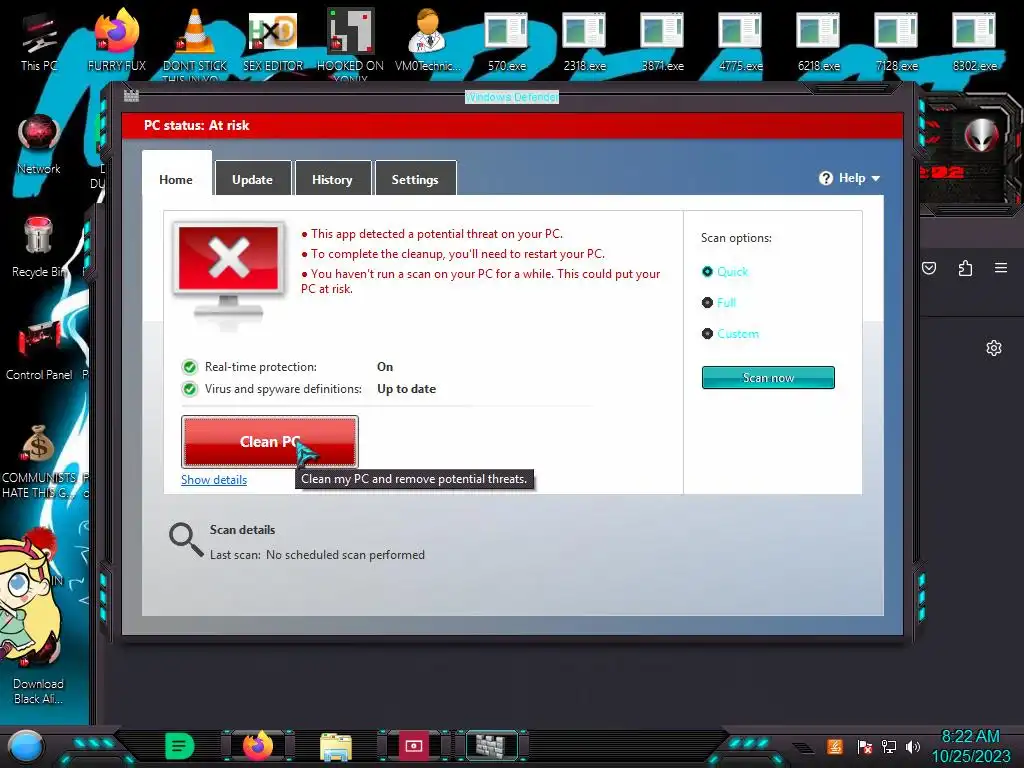Select the Quick scan option
This screenshot has width=1024, height=768.
[x=724, y=271]
